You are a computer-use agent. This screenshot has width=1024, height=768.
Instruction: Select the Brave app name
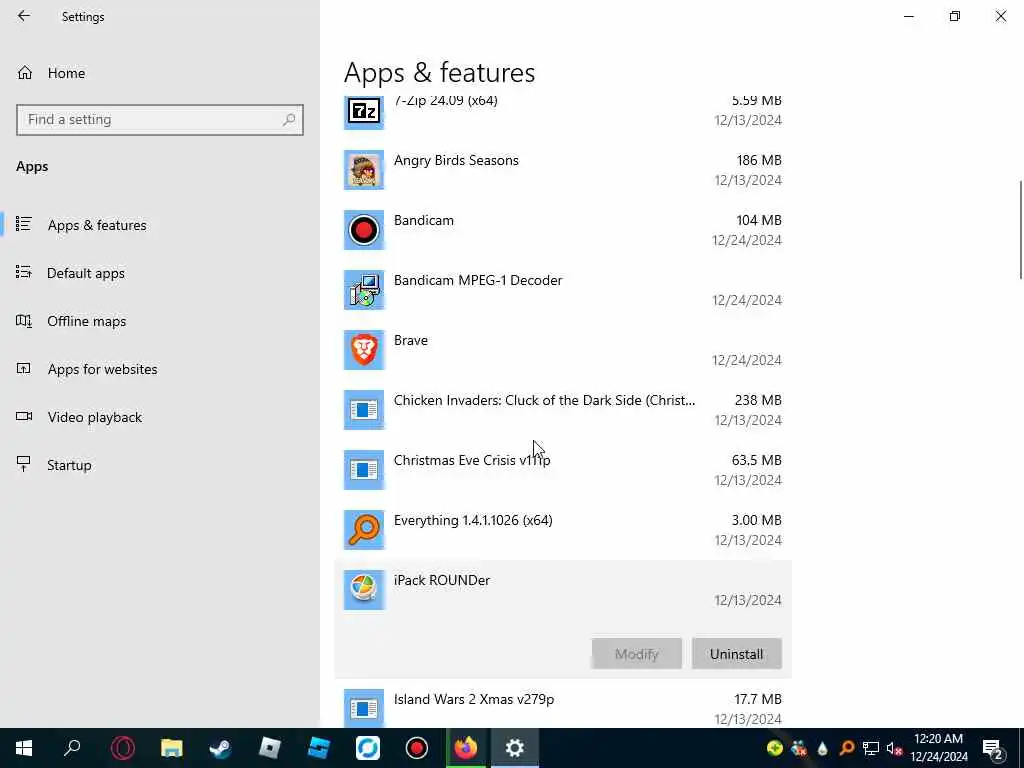click(411, 340)
